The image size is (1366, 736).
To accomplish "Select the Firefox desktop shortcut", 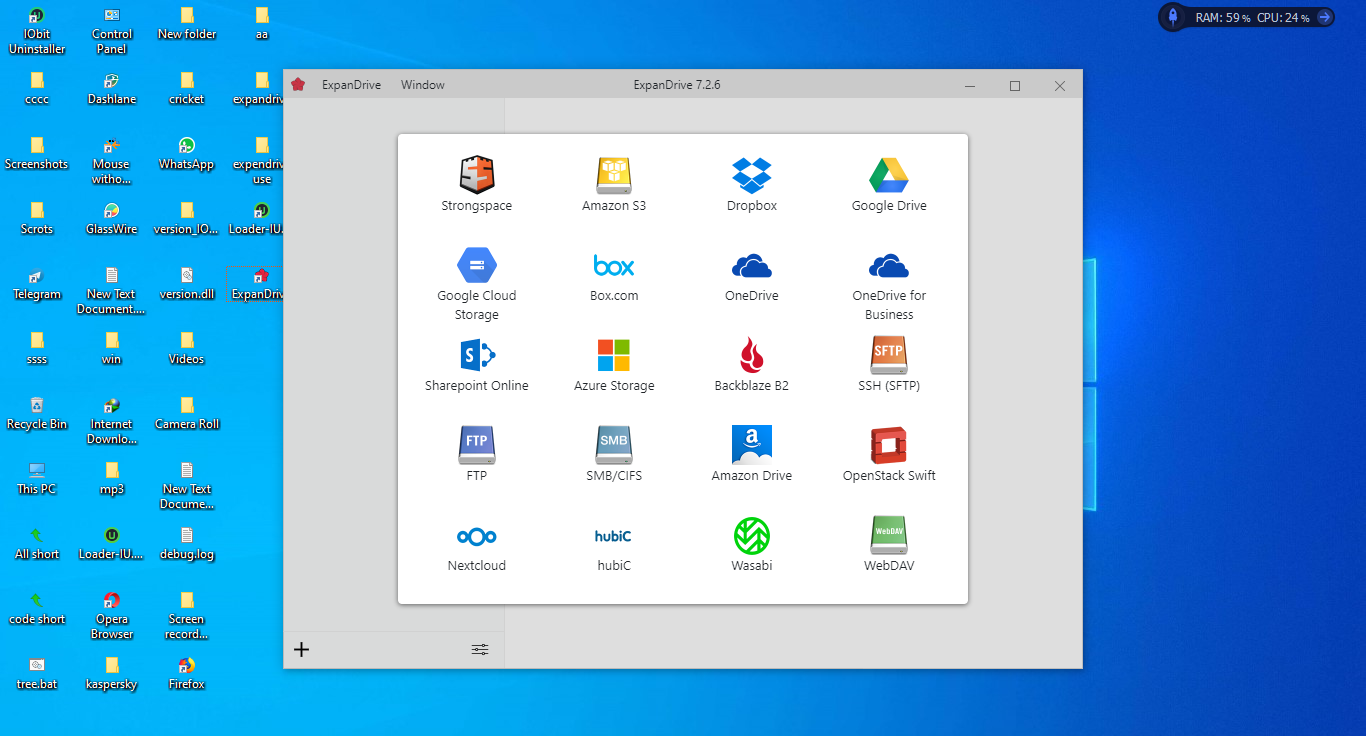I will pyautogui.click(x=187, y=673).
